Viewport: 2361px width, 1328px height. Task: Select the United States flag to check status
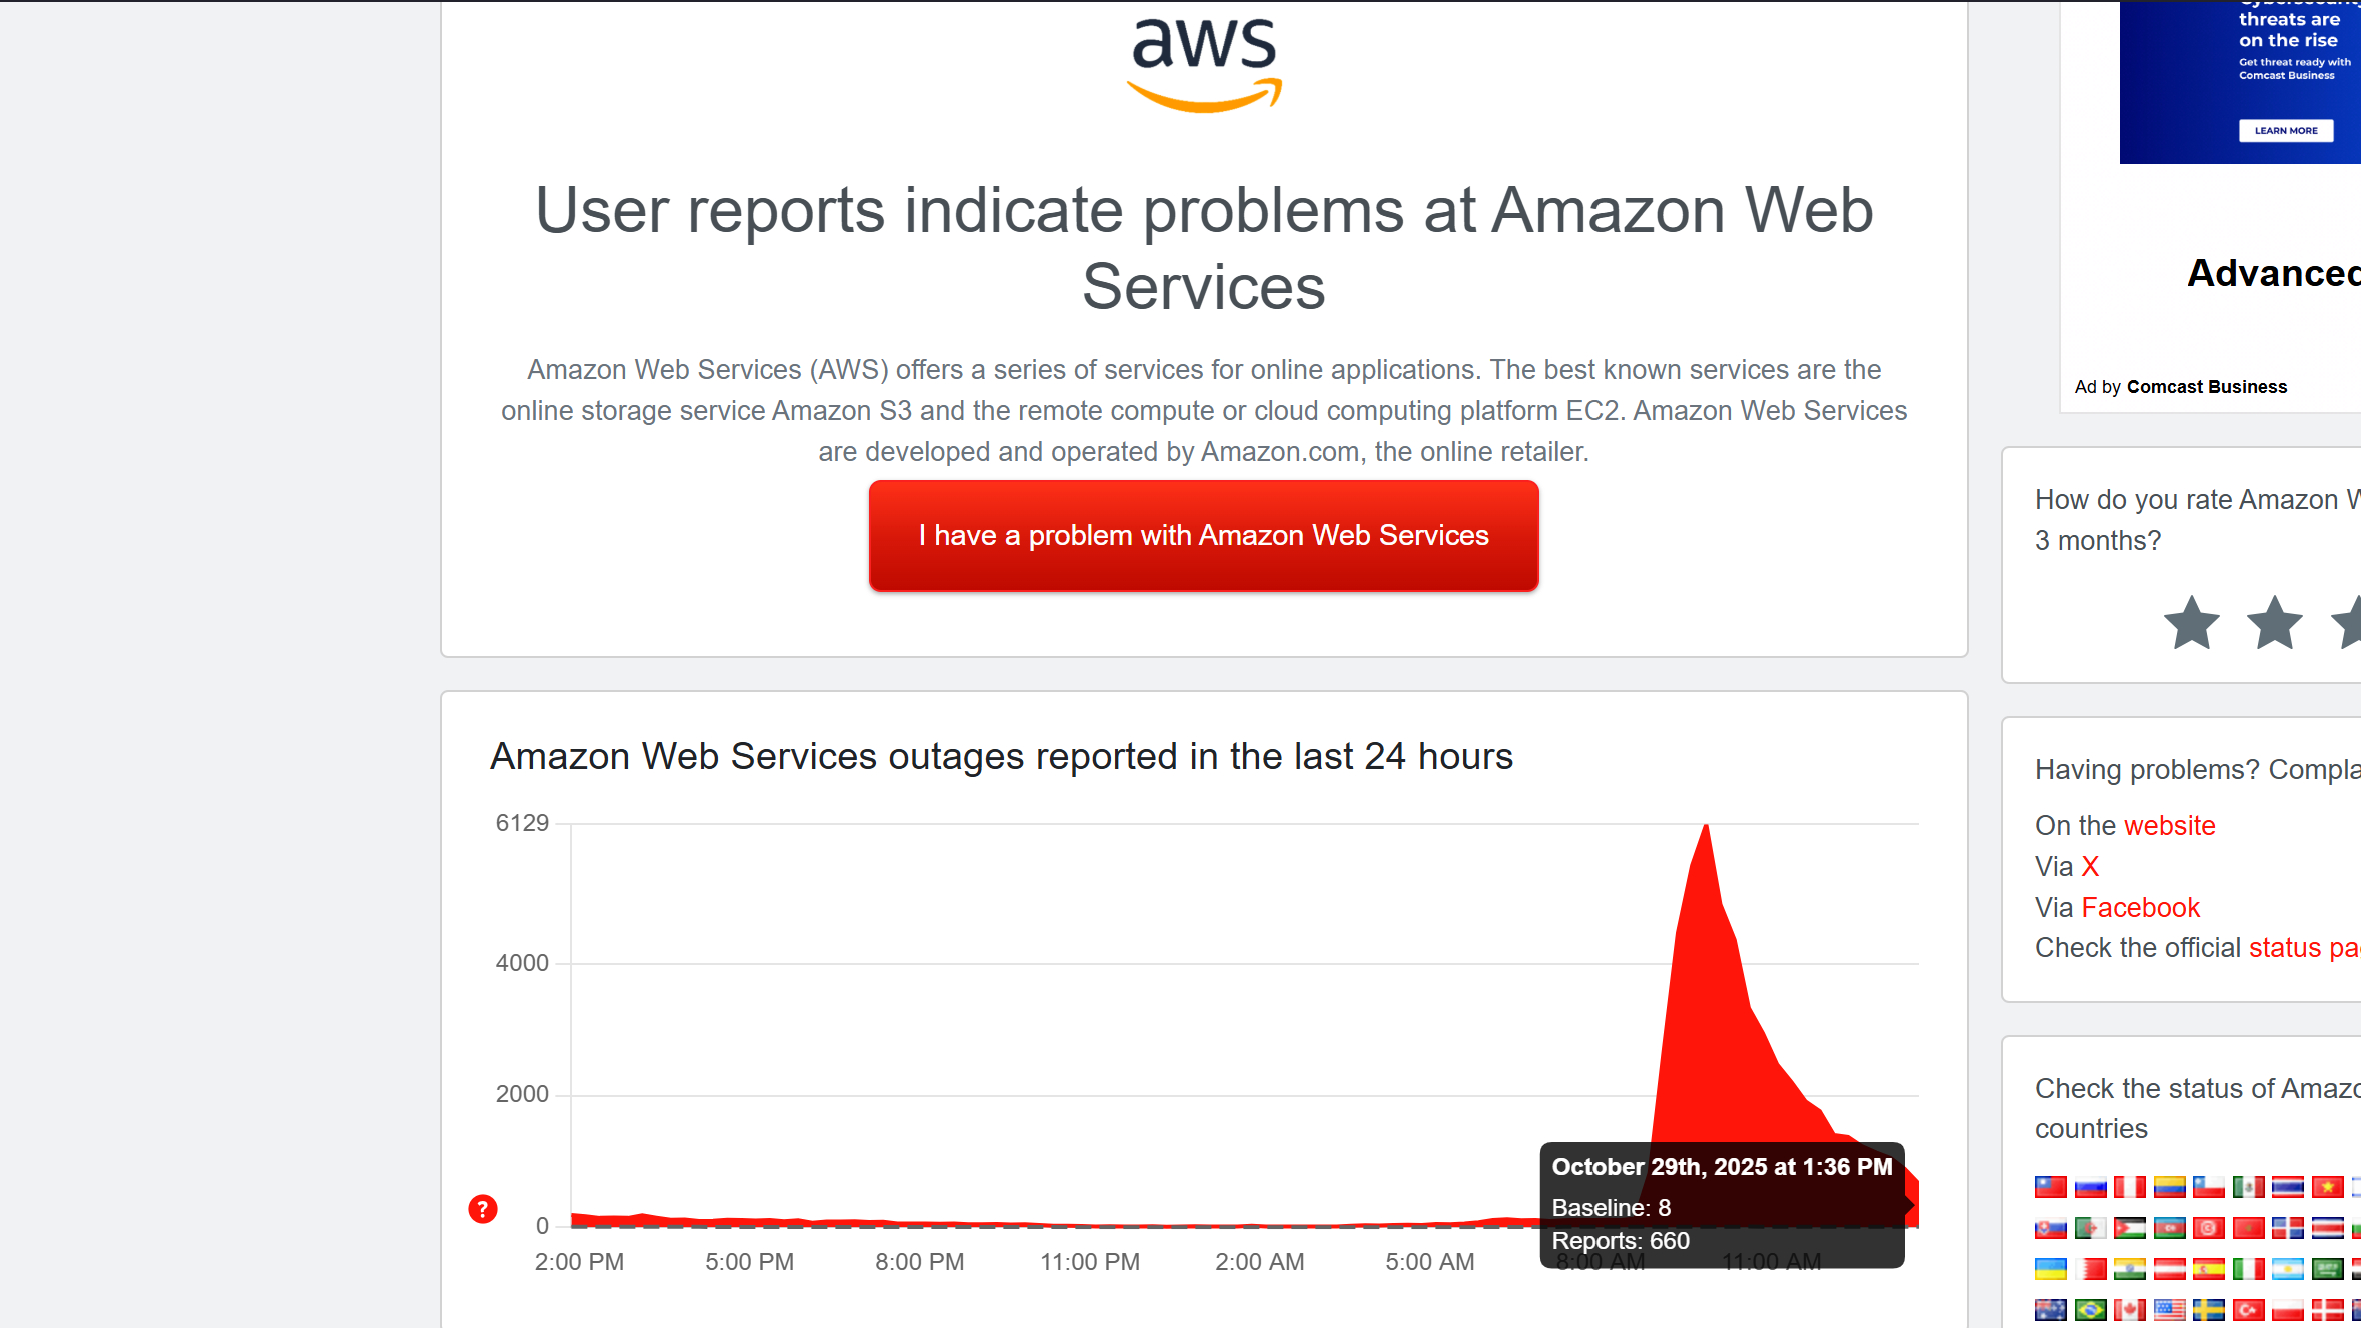(2170, 1310)
